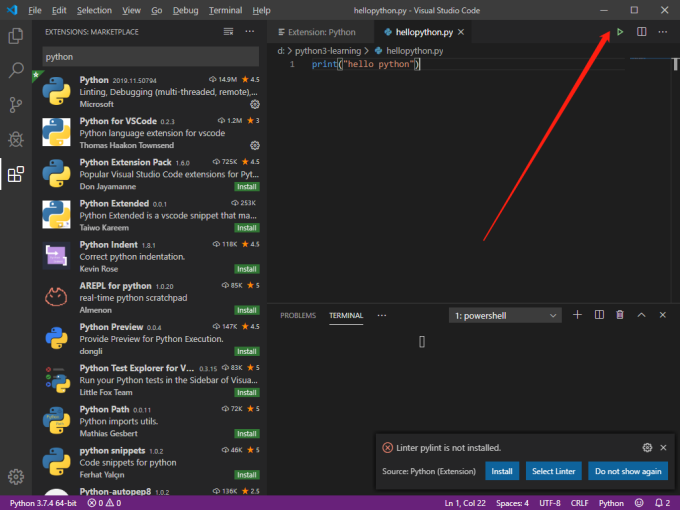Open panel overflow ellipsis next to TERMINAL
This screenshot has height=510, width=680.
pyautogui.click(x=382, y=316)
